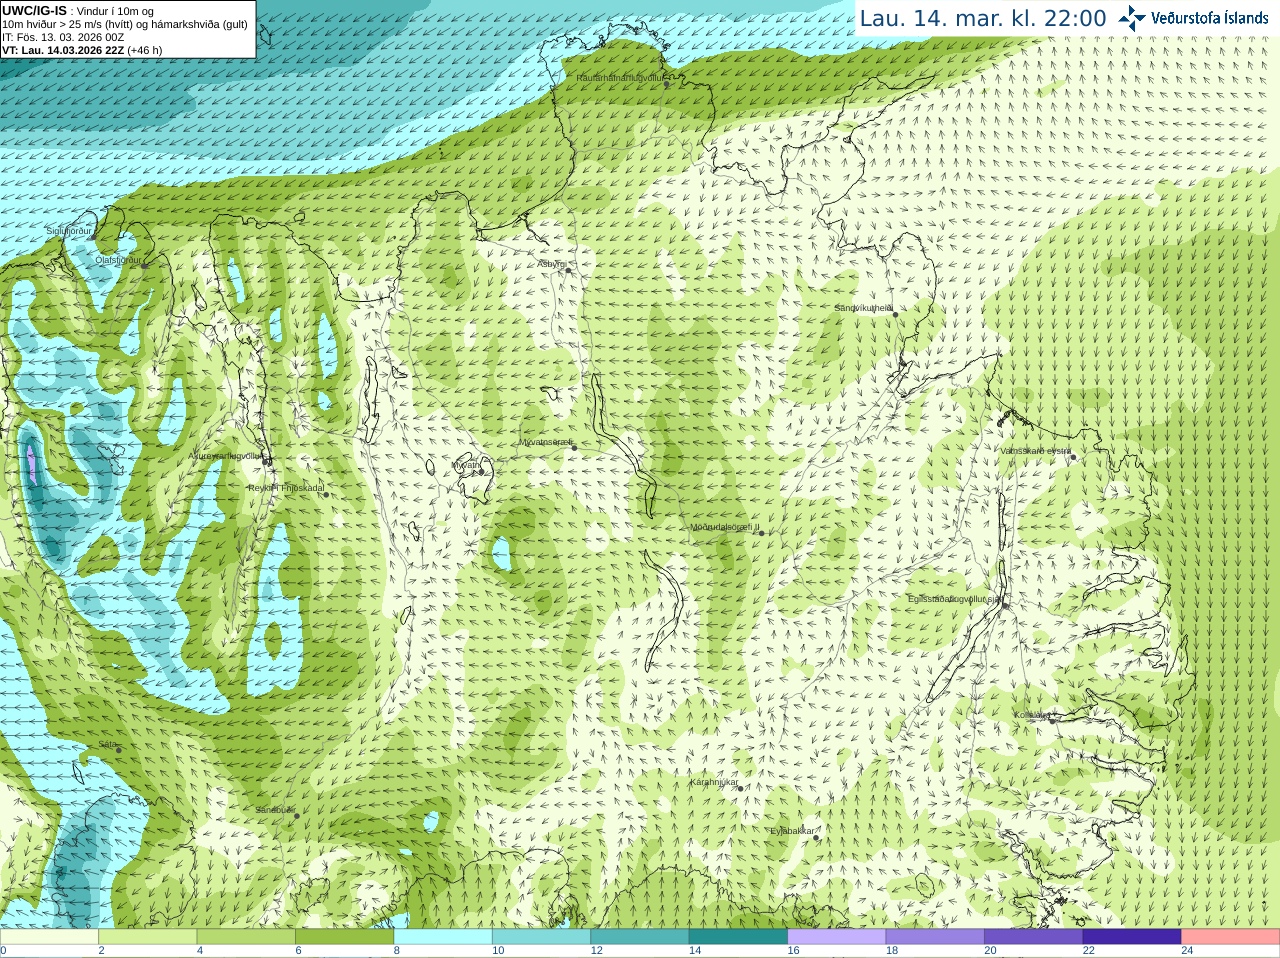Click the 16–18 m/s lavender legend swatch
Viewport: 1280px width, 958px height.
coord(837,937)
